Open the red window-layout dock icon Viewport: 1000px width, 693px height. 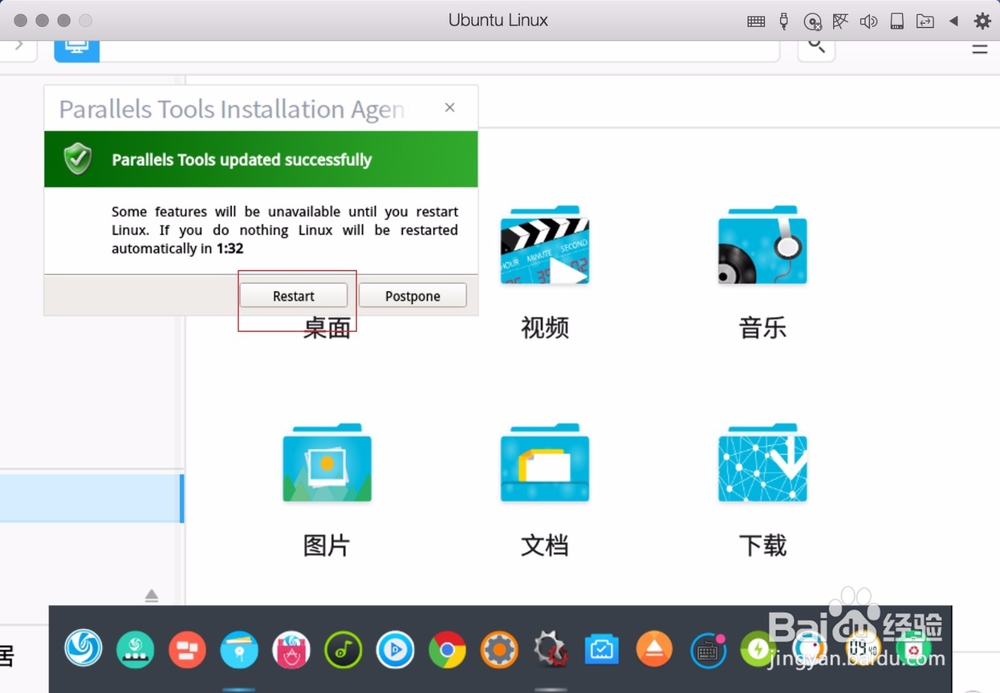(x=187, y=650)
